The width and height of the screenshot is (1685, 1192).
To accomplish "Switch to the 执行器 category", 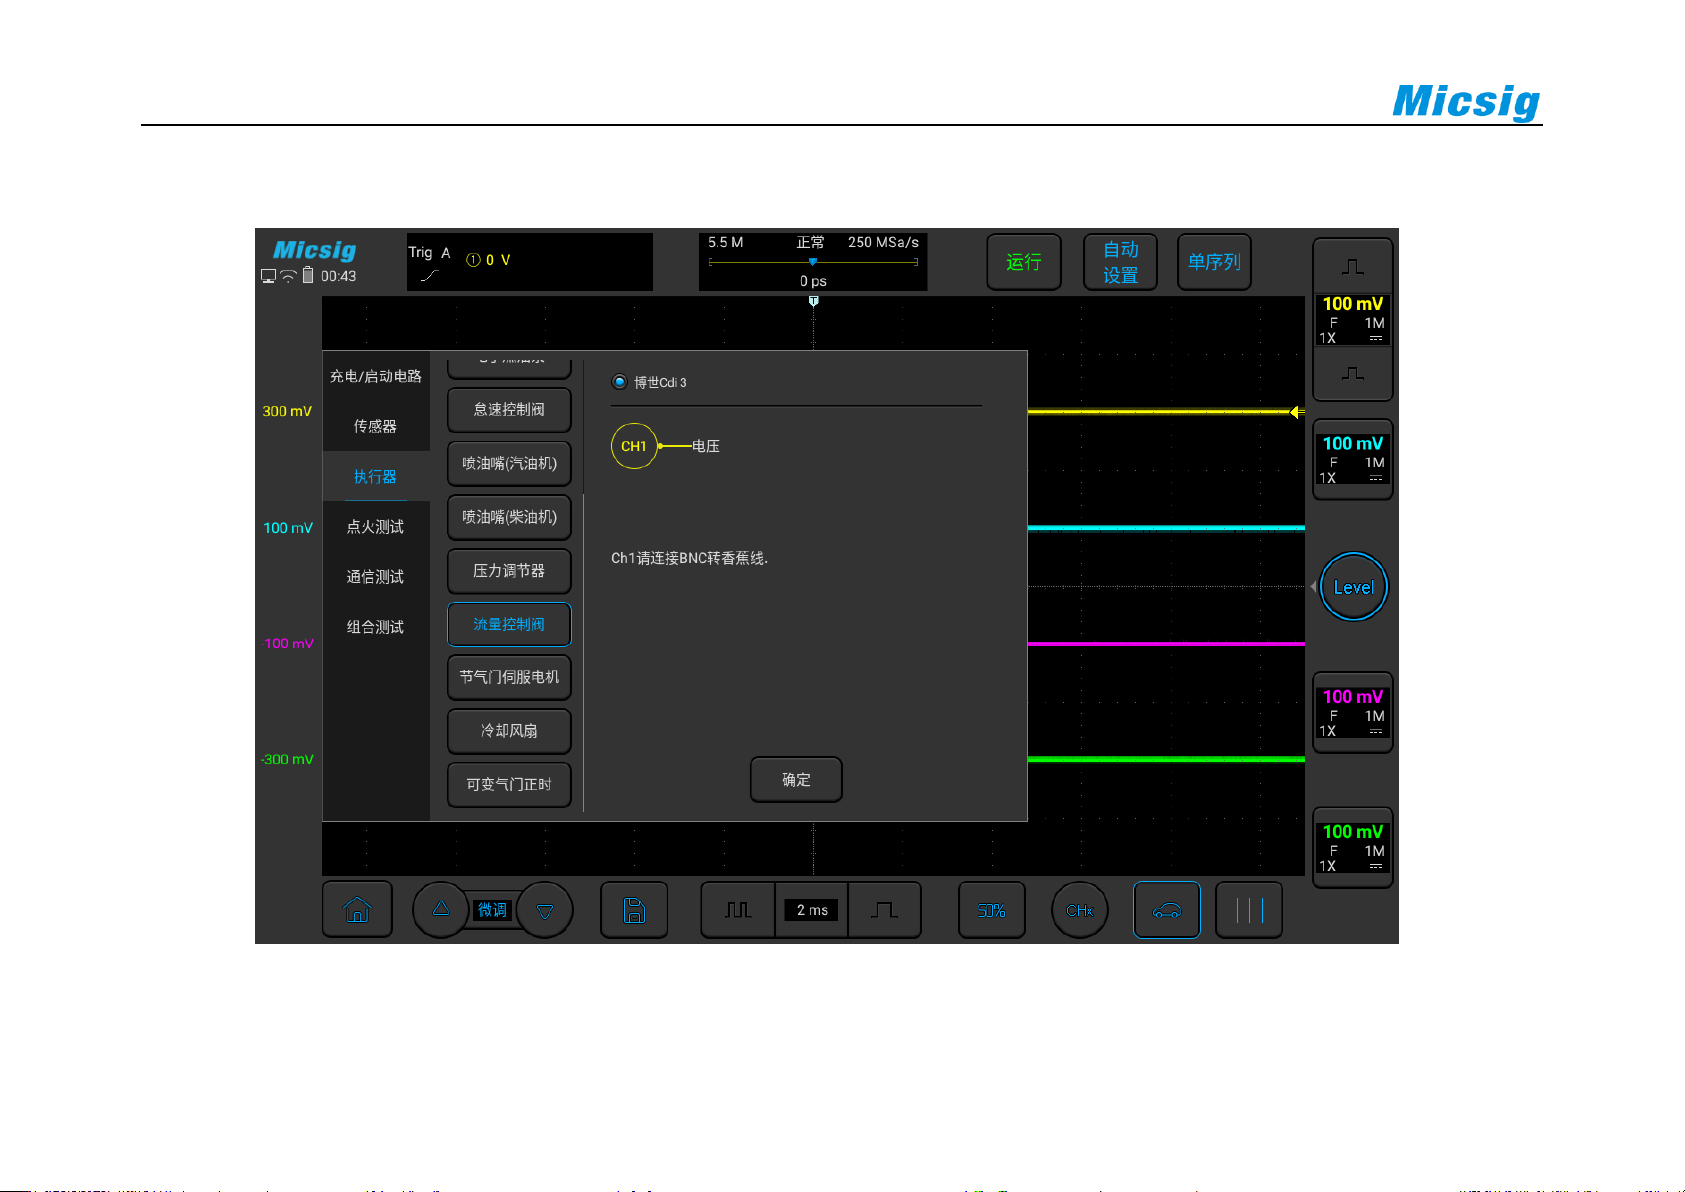I will click(376, 477).
